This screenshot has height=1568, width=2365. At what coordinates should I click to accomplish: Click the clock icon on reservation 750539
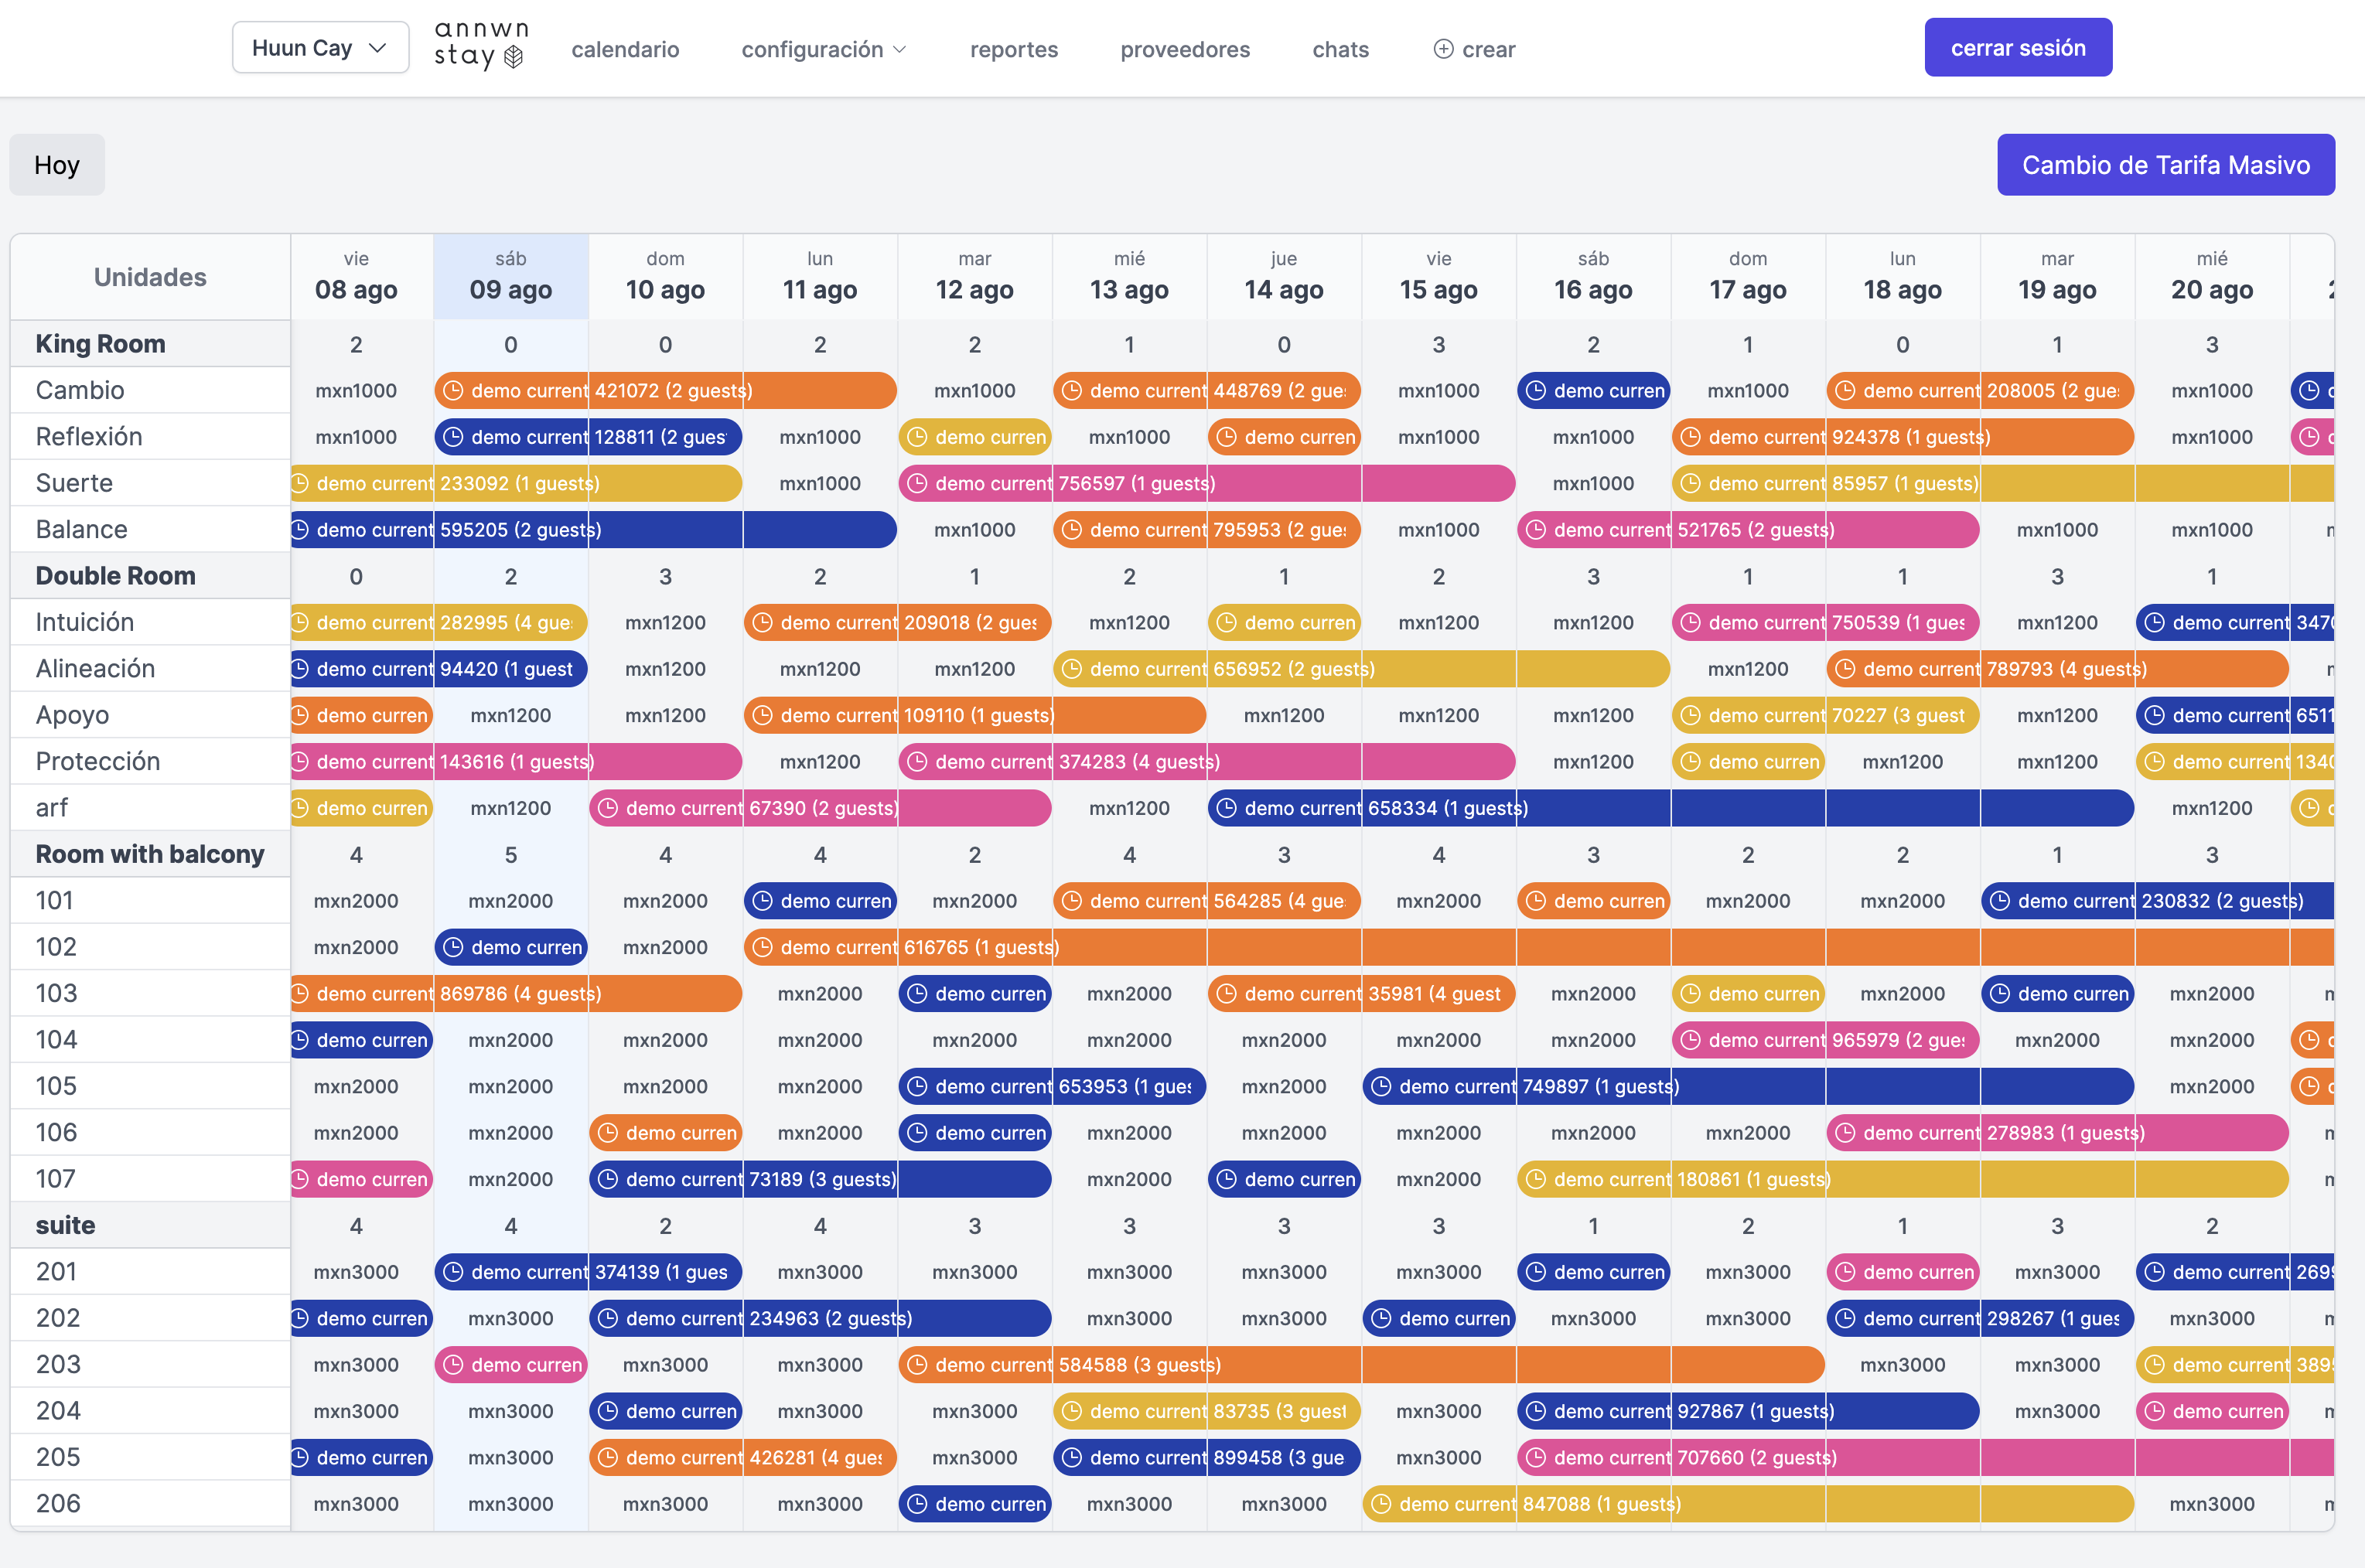coord(1691,622)
